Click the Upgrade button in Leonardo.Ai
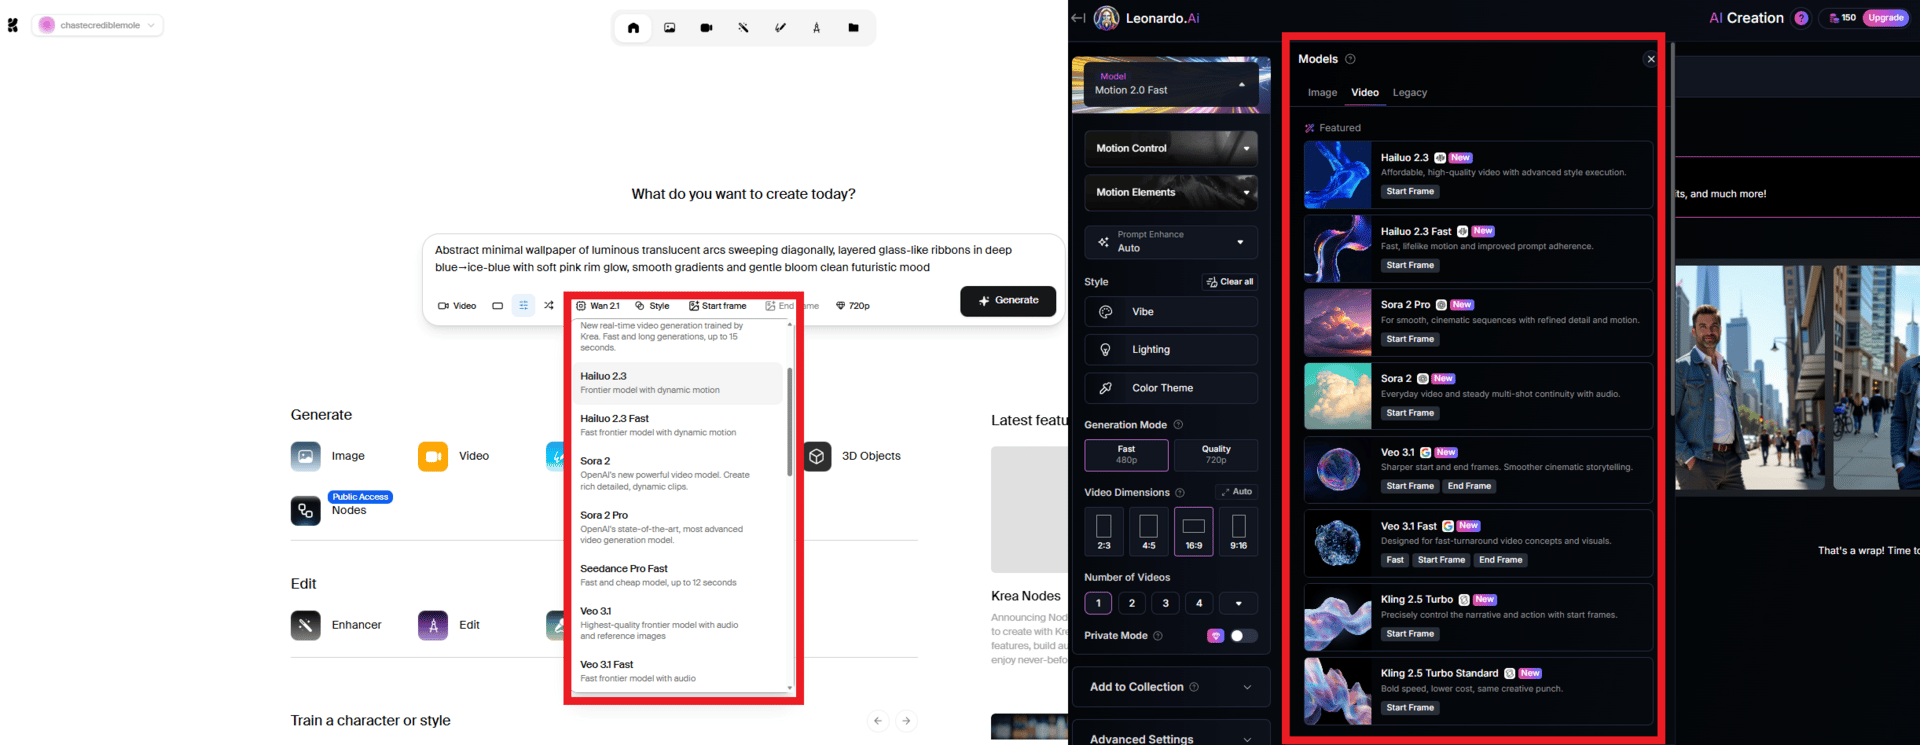The image size is (1920, 745). pyautogui.click(x=1885, y=18)
